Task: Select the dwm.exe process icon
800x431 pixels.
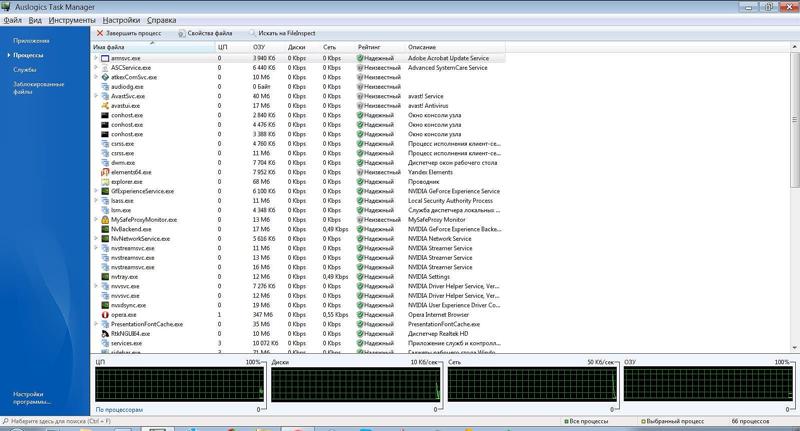Action: [x=105, y=163]
